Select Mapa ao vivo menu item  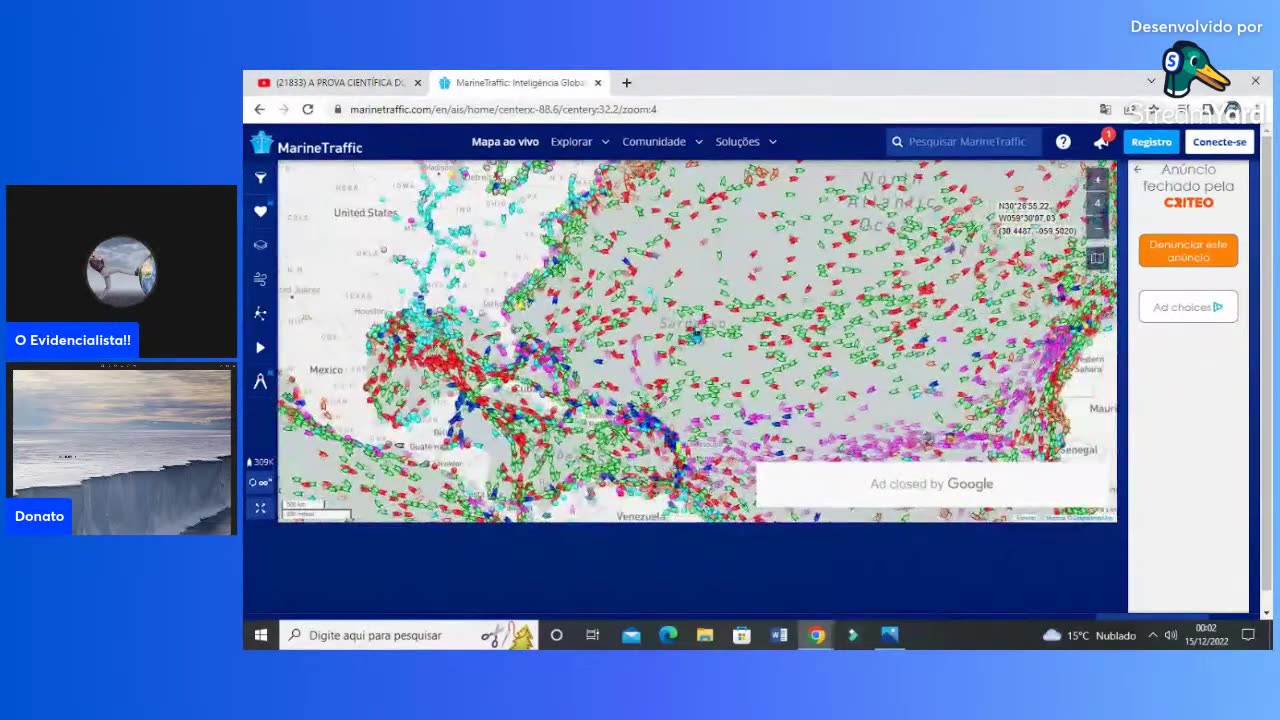click(x=505, y=142)
